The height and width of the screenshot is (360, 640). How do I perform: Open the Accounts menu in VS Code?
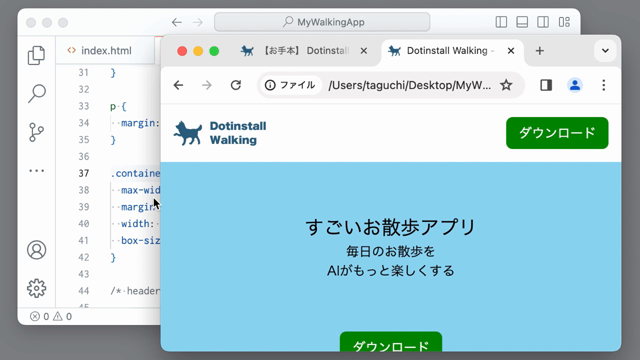[36, 250]
